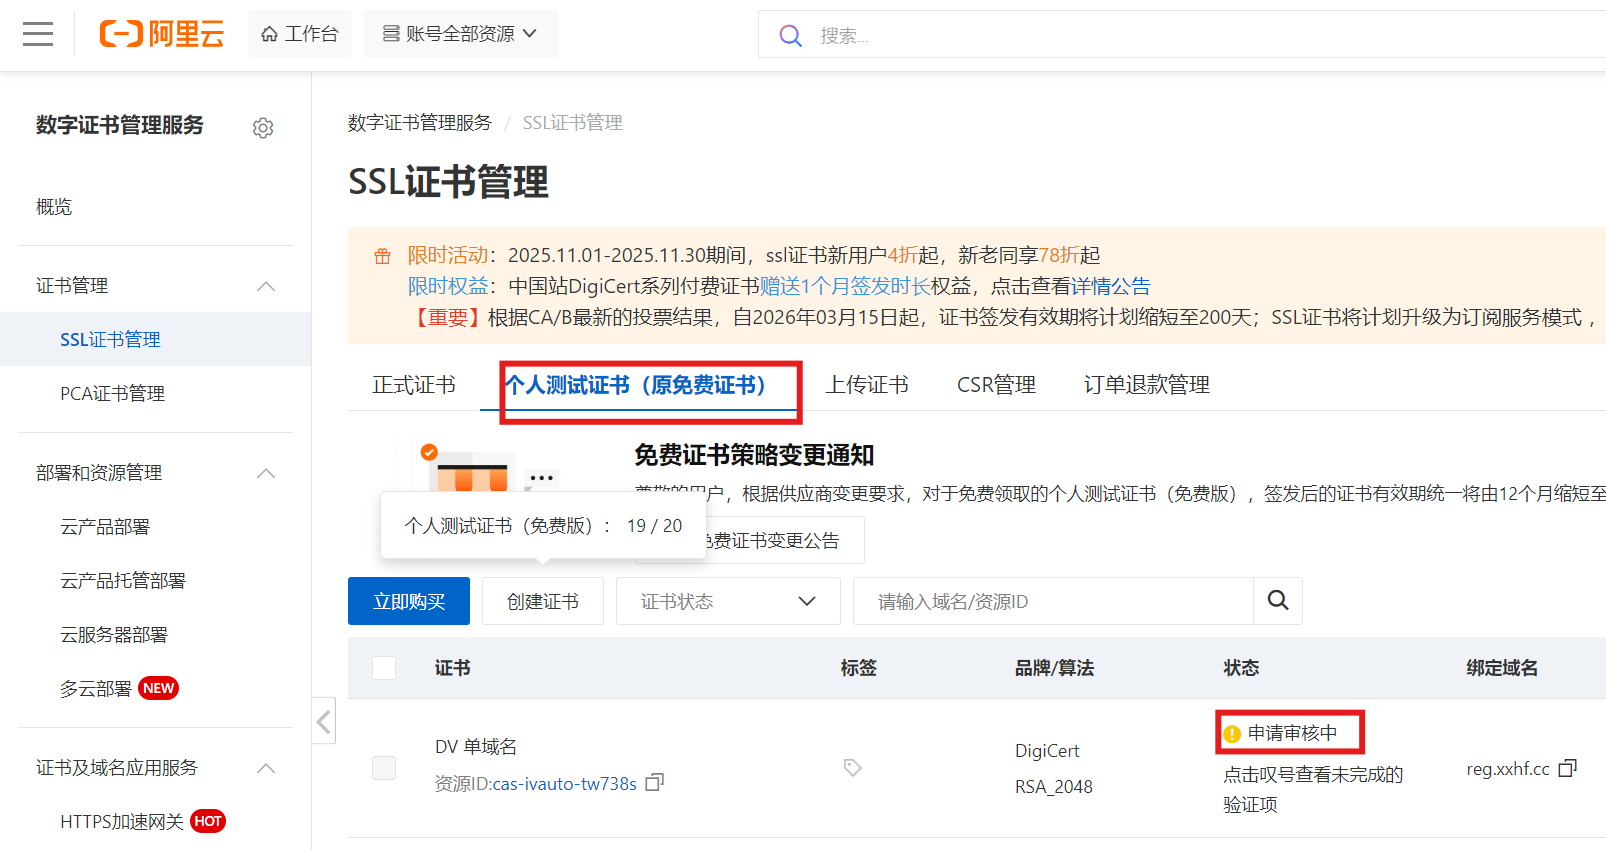1606x850 pixels.
Task: Click the Aliyun logo
Action: coord(161,34)
